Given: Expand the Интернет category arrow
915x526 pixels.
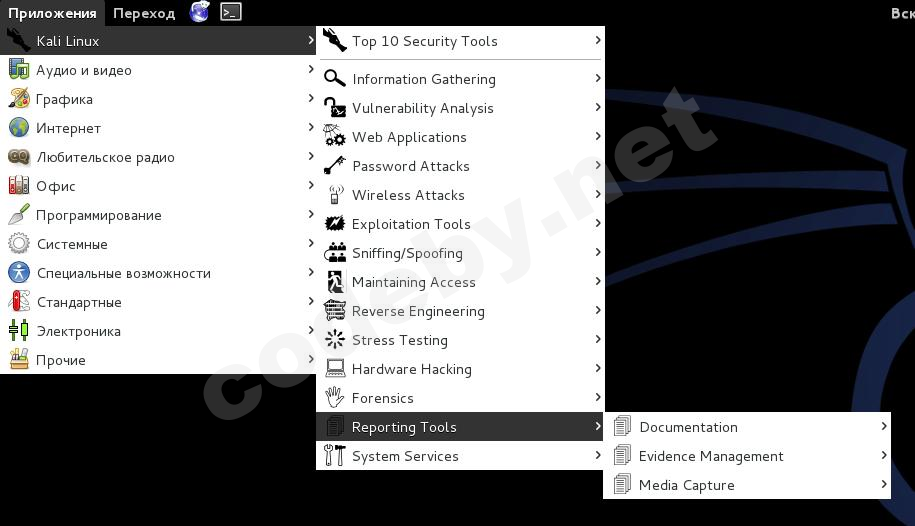Looking at the screenshot, I should (x=311, y=128).
